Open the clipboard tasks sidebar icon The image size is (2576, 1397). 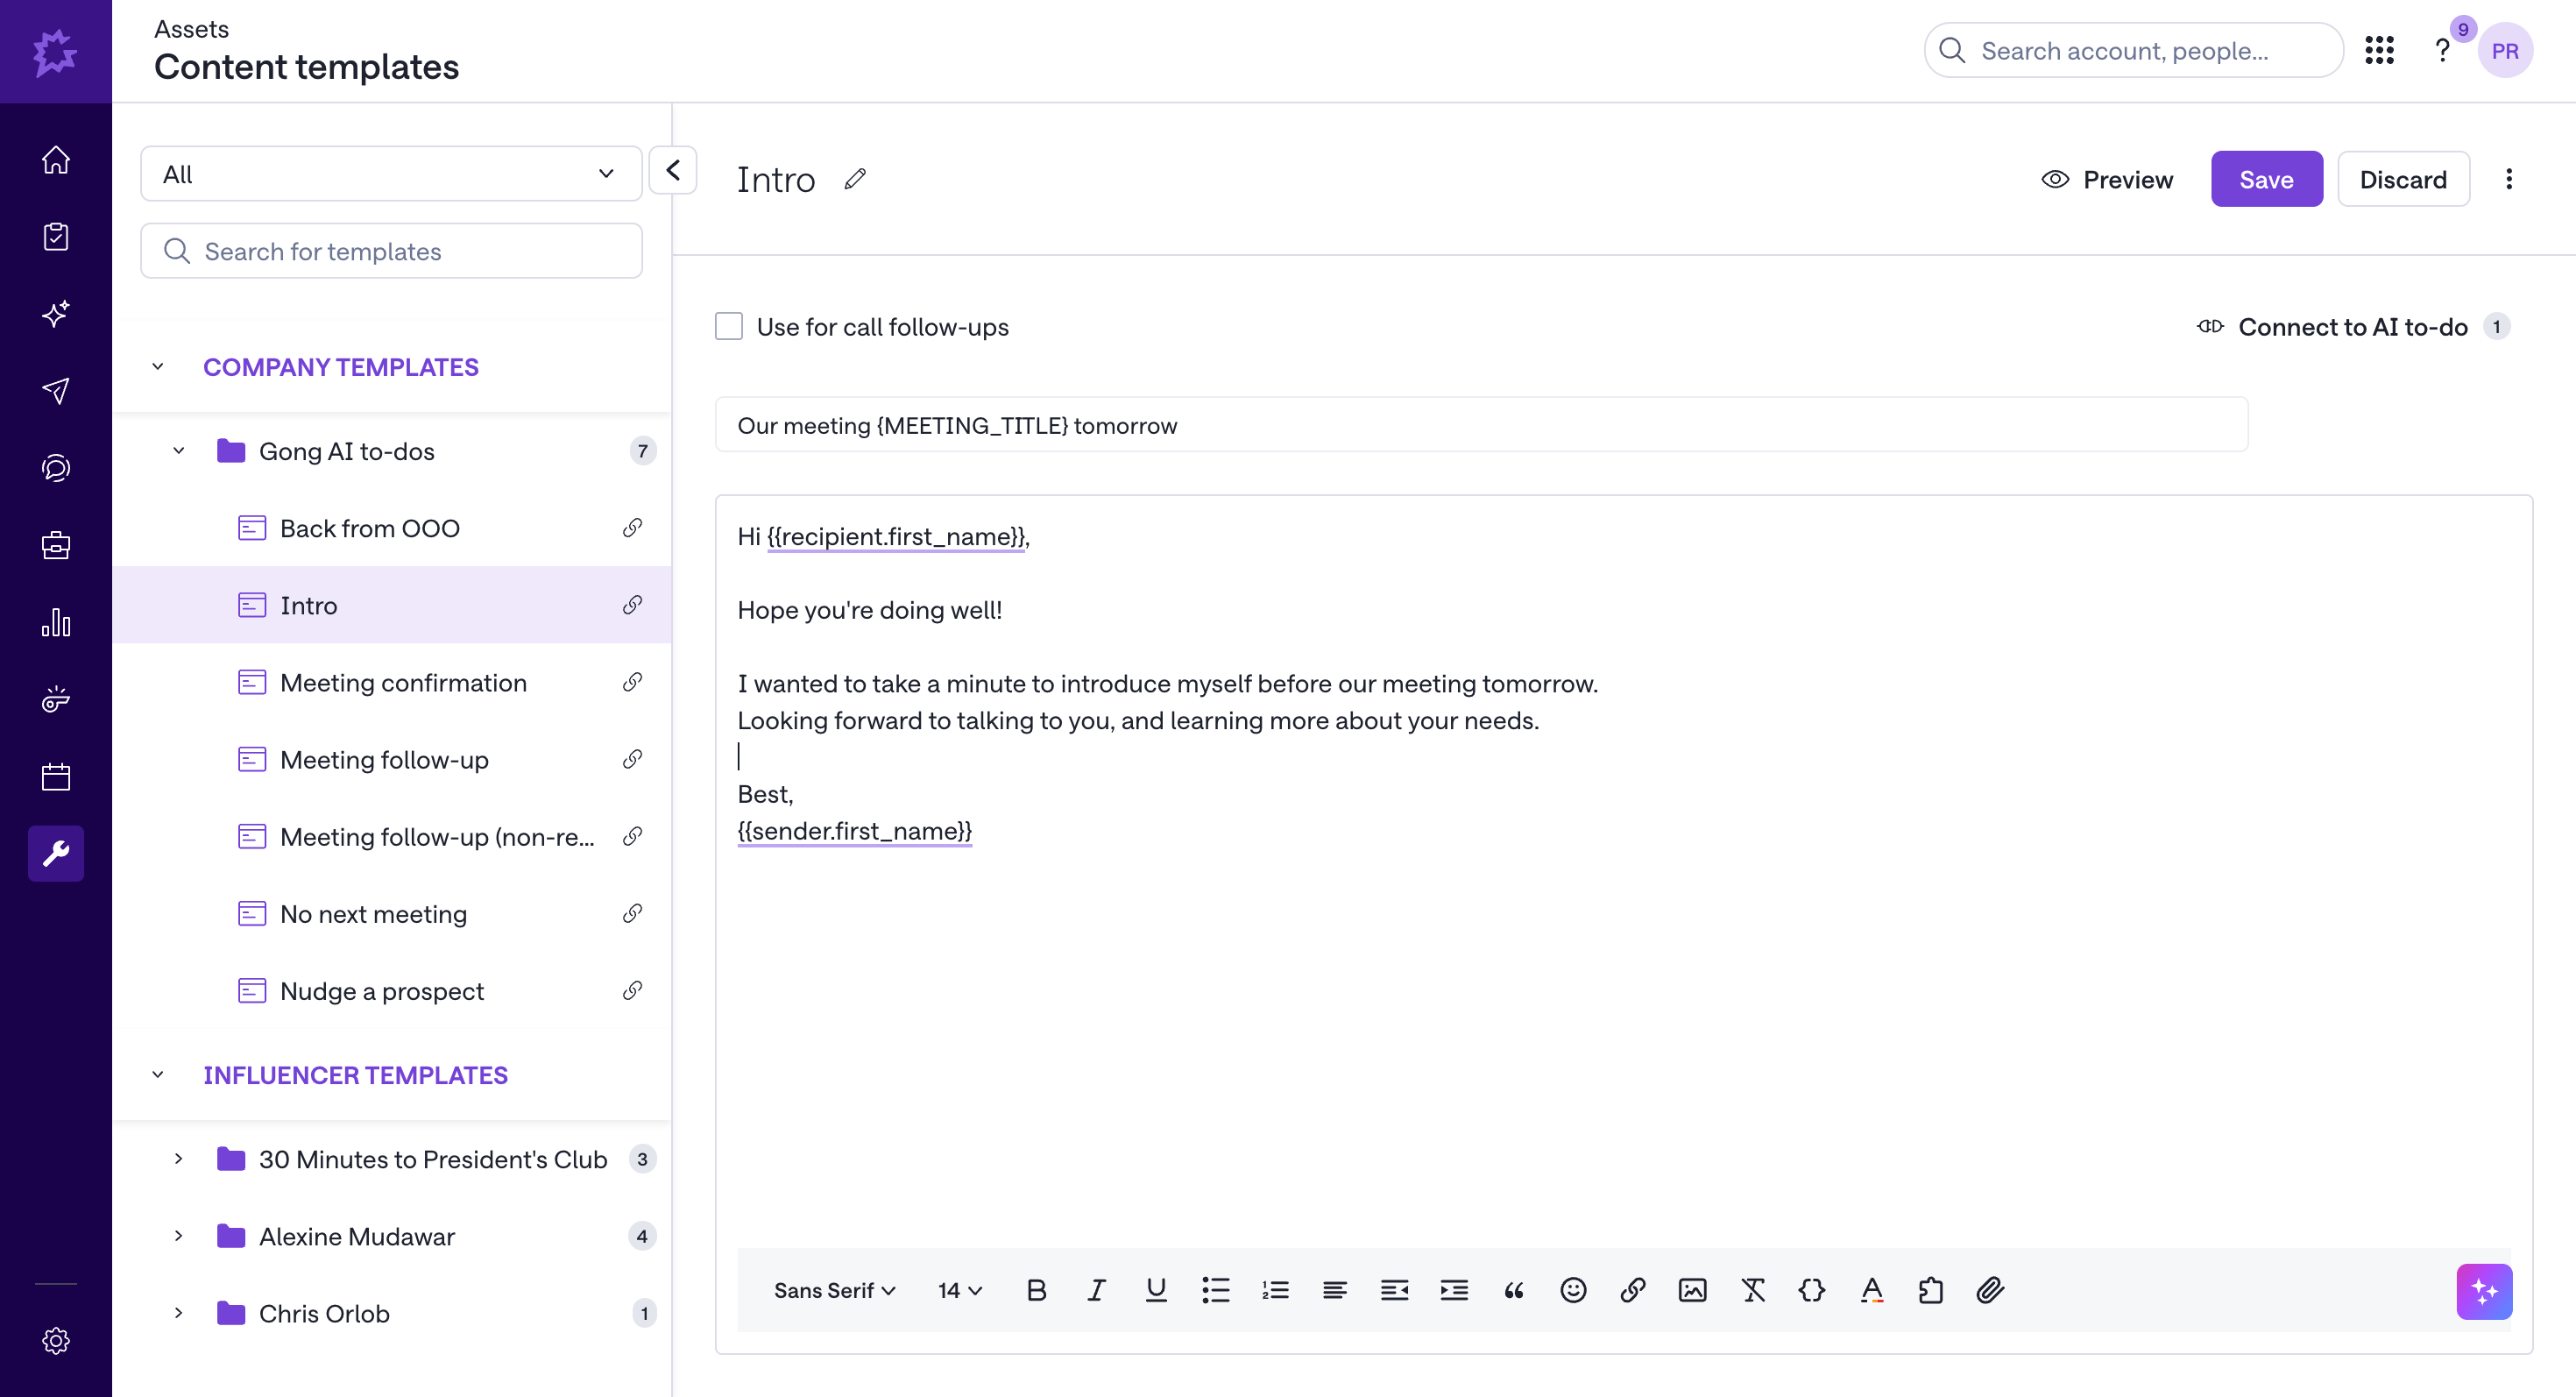point(56,237)
